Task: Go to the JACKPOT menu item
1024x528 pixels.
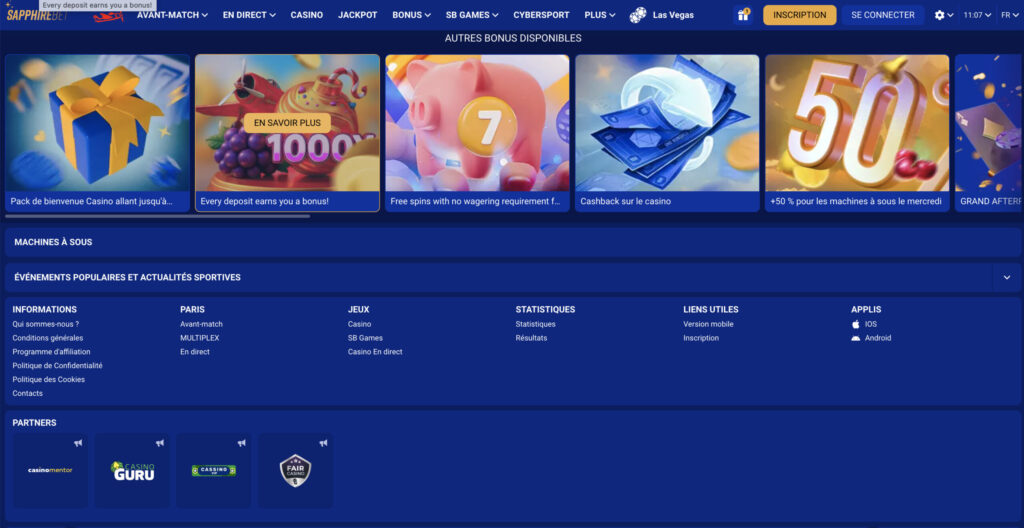Action: (x=357, y=15)
